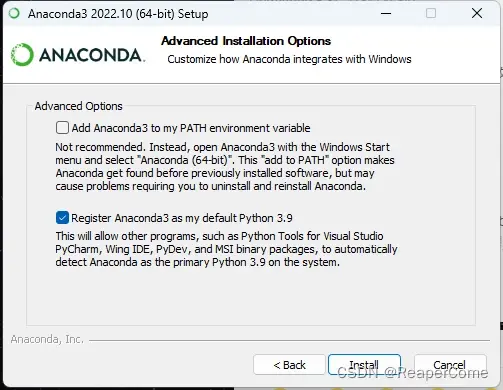Cancel the Anaconda setup
This screenshot has width=503, height=390.
pos(450,365)
